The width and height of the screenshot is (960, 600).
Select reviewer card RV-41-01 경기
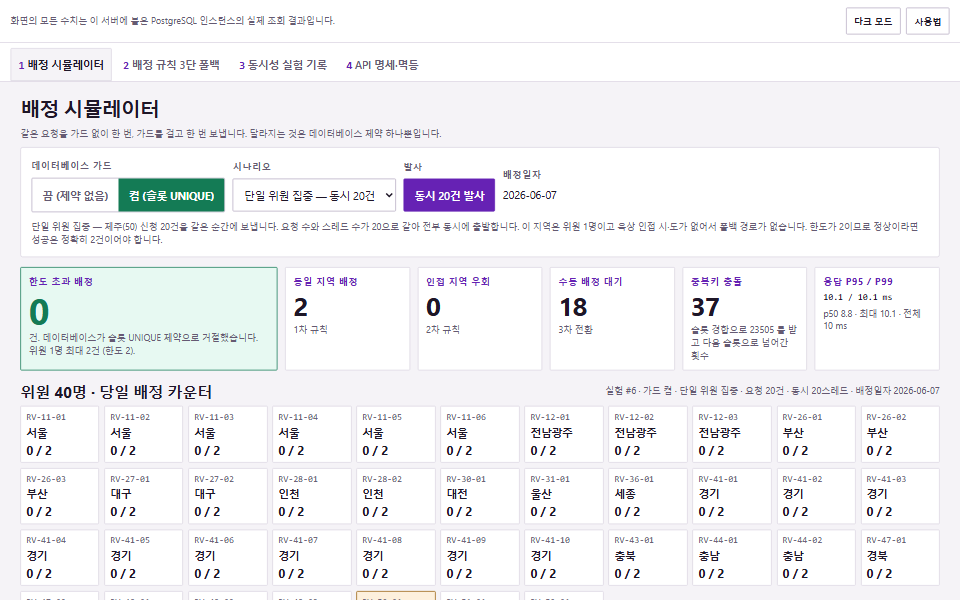(x=732, y=496)
